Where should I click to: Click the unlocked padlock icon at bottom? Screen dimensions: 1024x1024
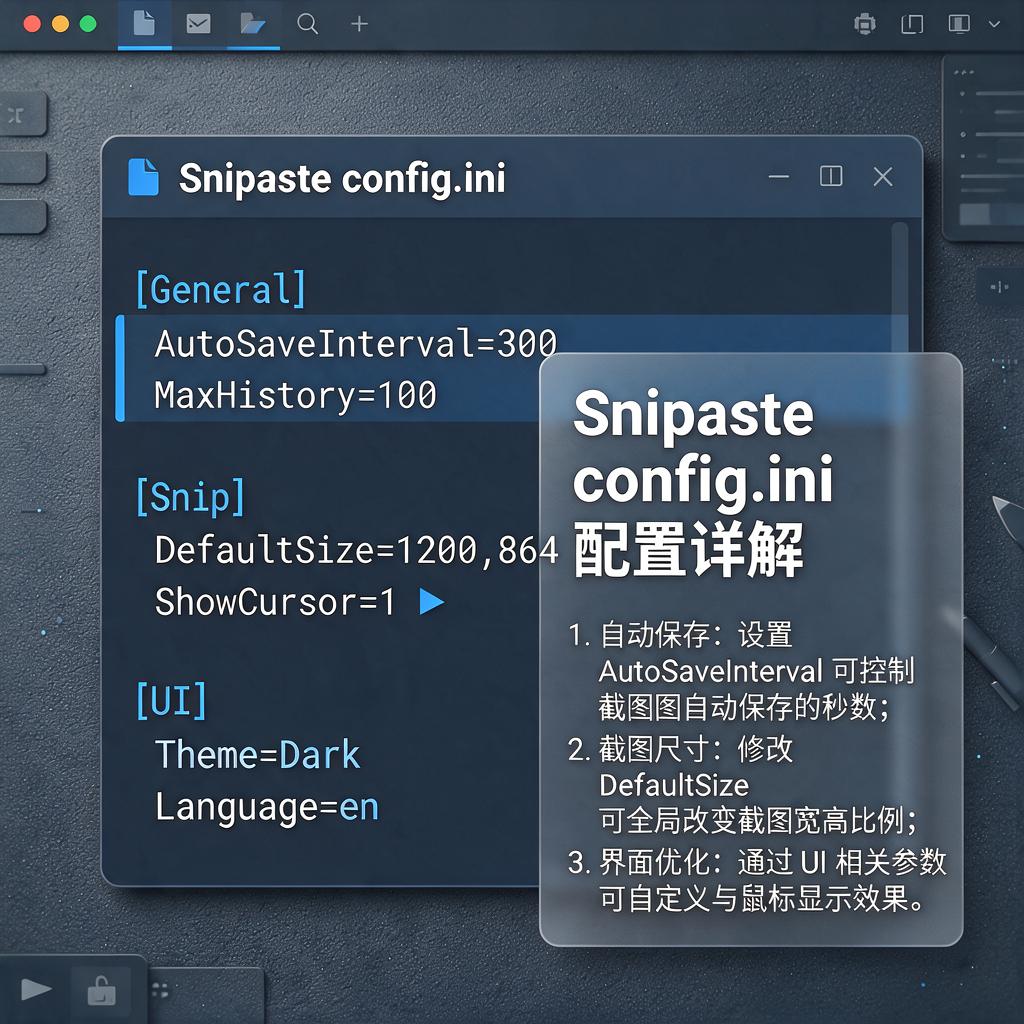102,990
